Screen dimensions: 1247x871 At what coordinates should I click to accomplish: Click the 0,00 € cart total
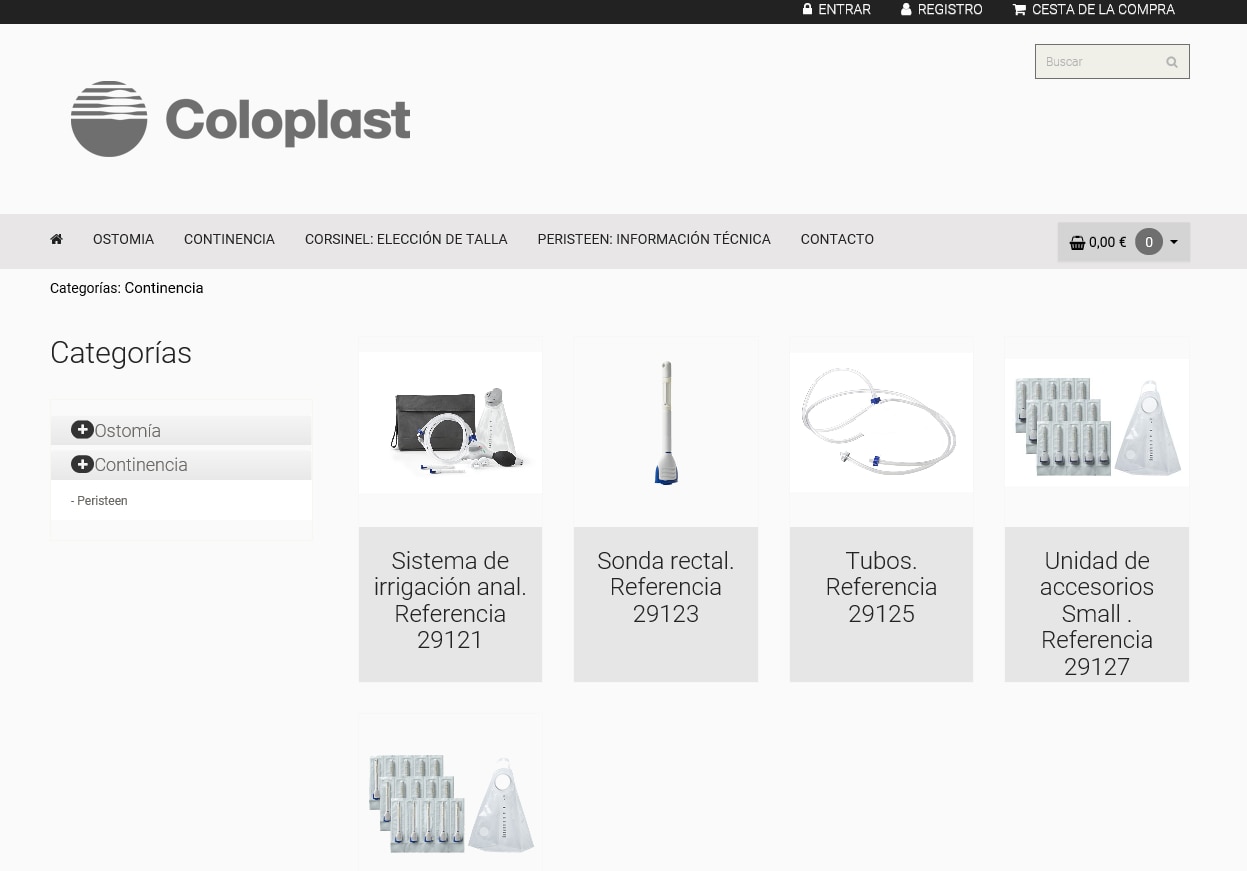(1107, 242)
